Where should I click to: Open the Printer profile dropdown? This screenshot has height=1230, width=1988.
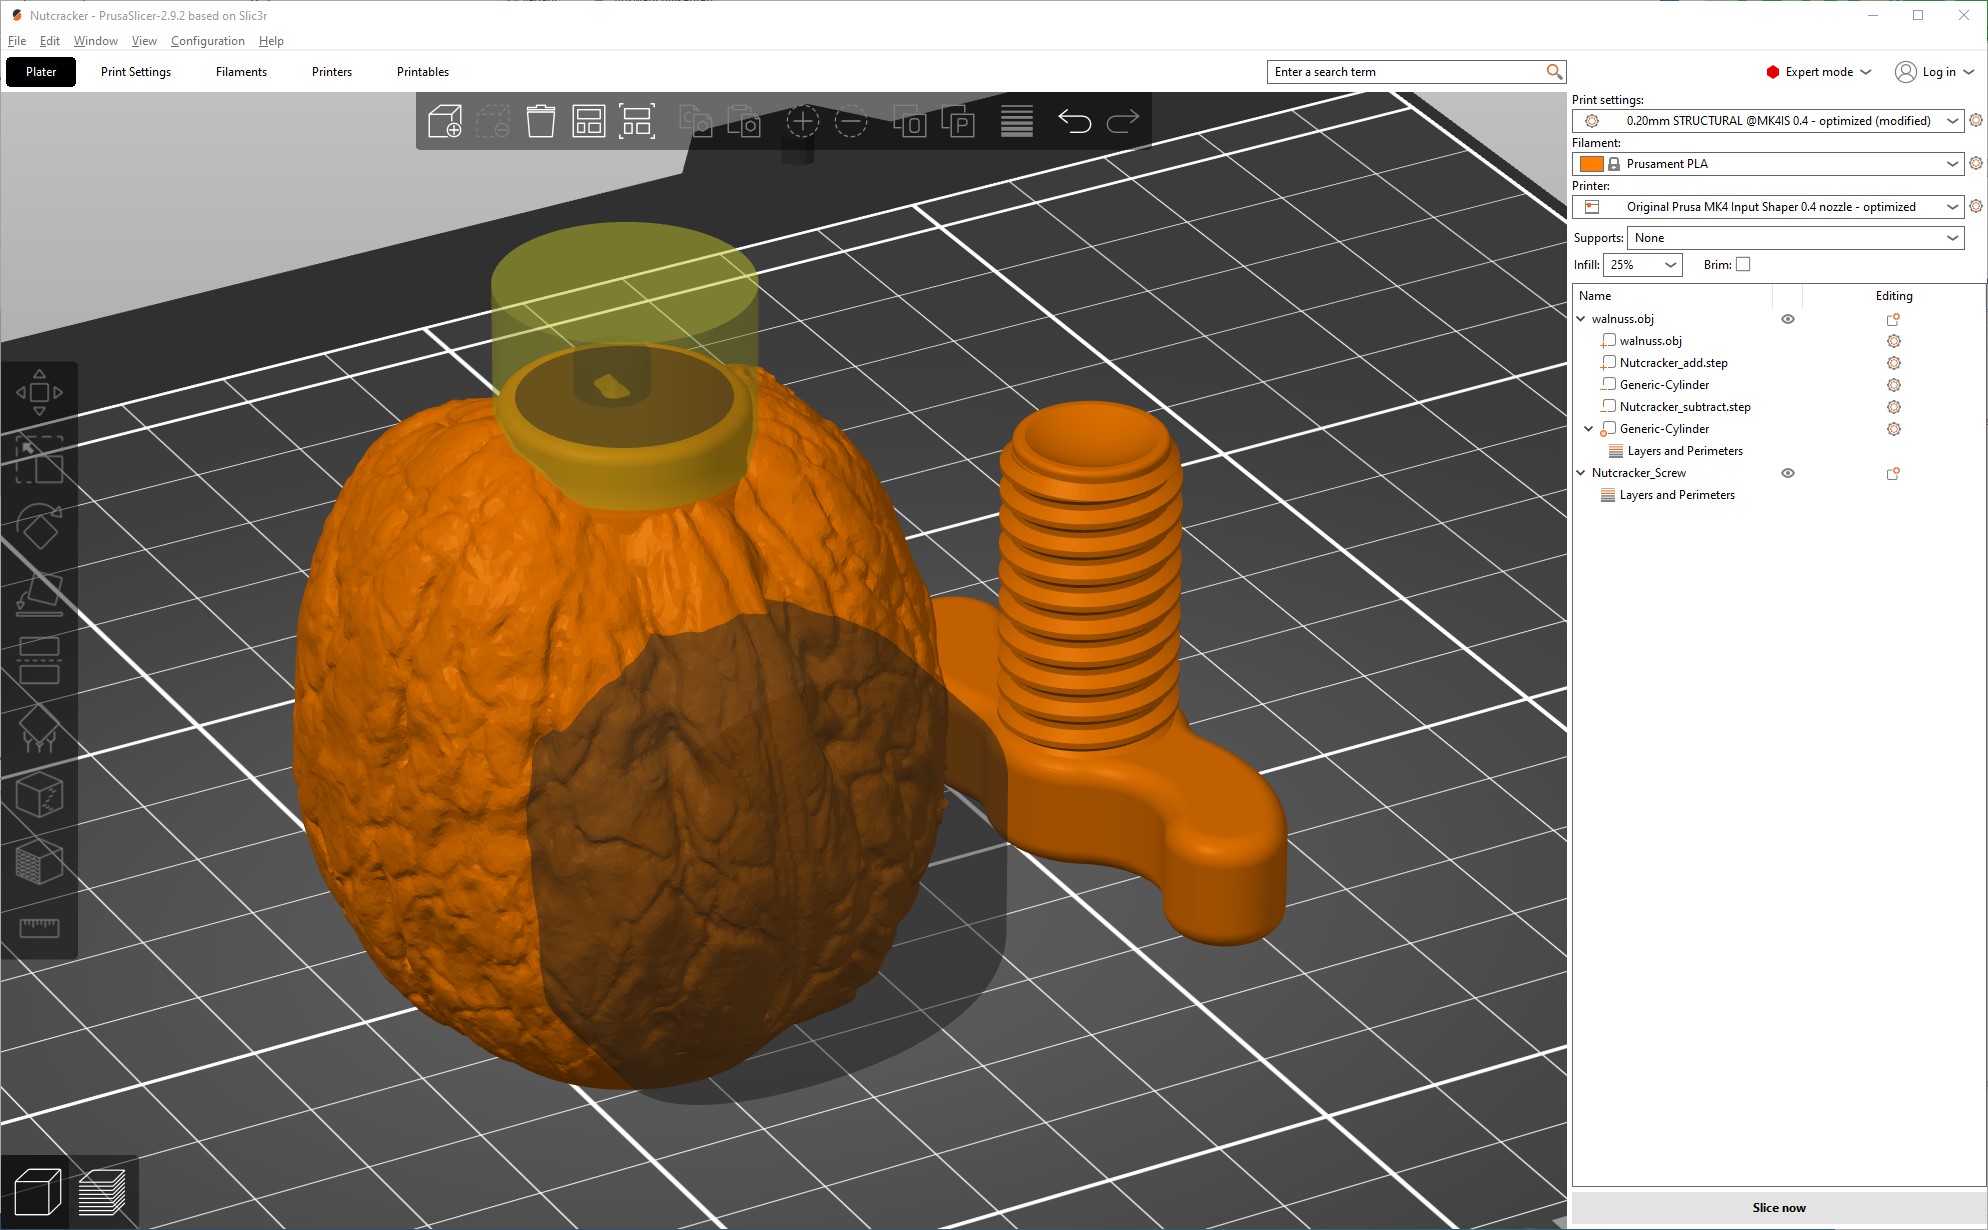coord(1767,207)
